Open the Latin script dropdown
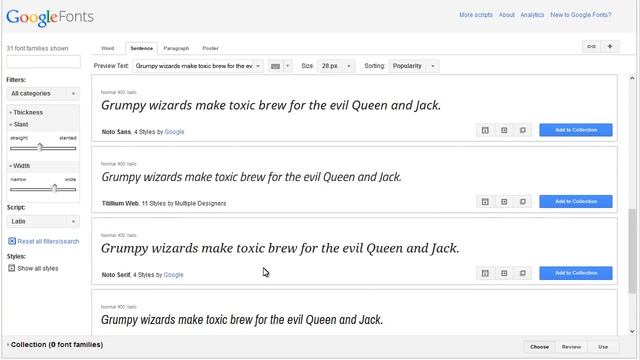 pos(43,221)
